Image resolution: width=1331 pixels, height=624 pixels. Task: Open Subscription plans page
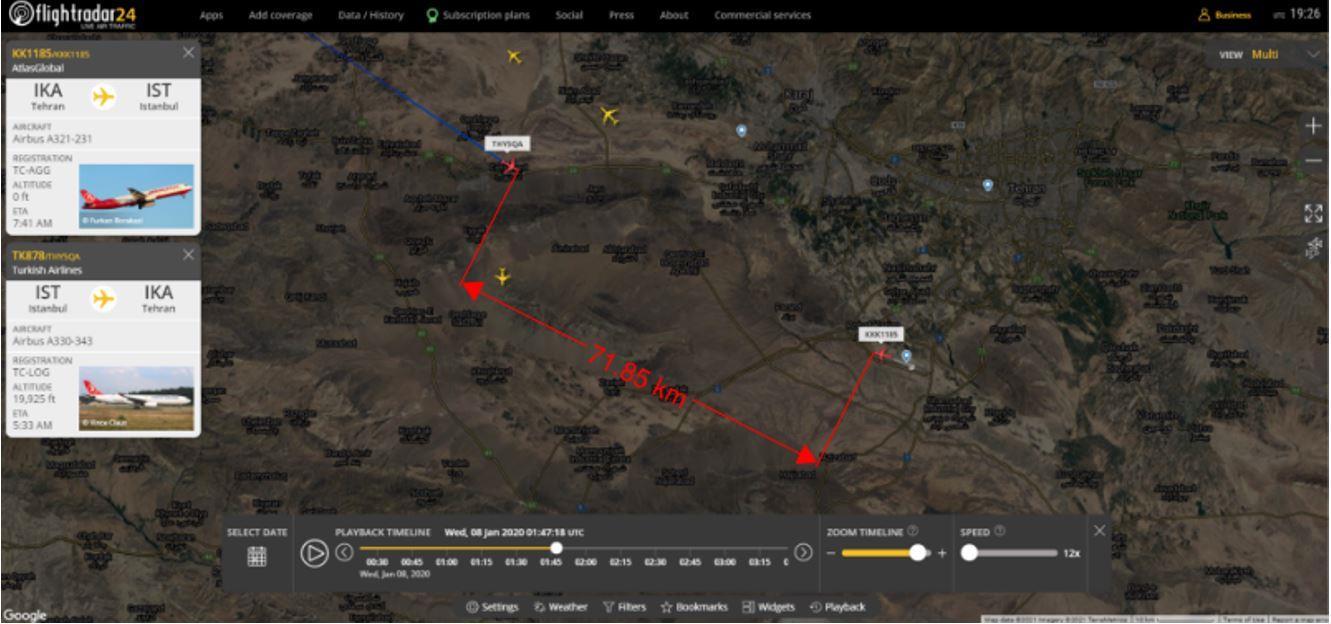478,15
